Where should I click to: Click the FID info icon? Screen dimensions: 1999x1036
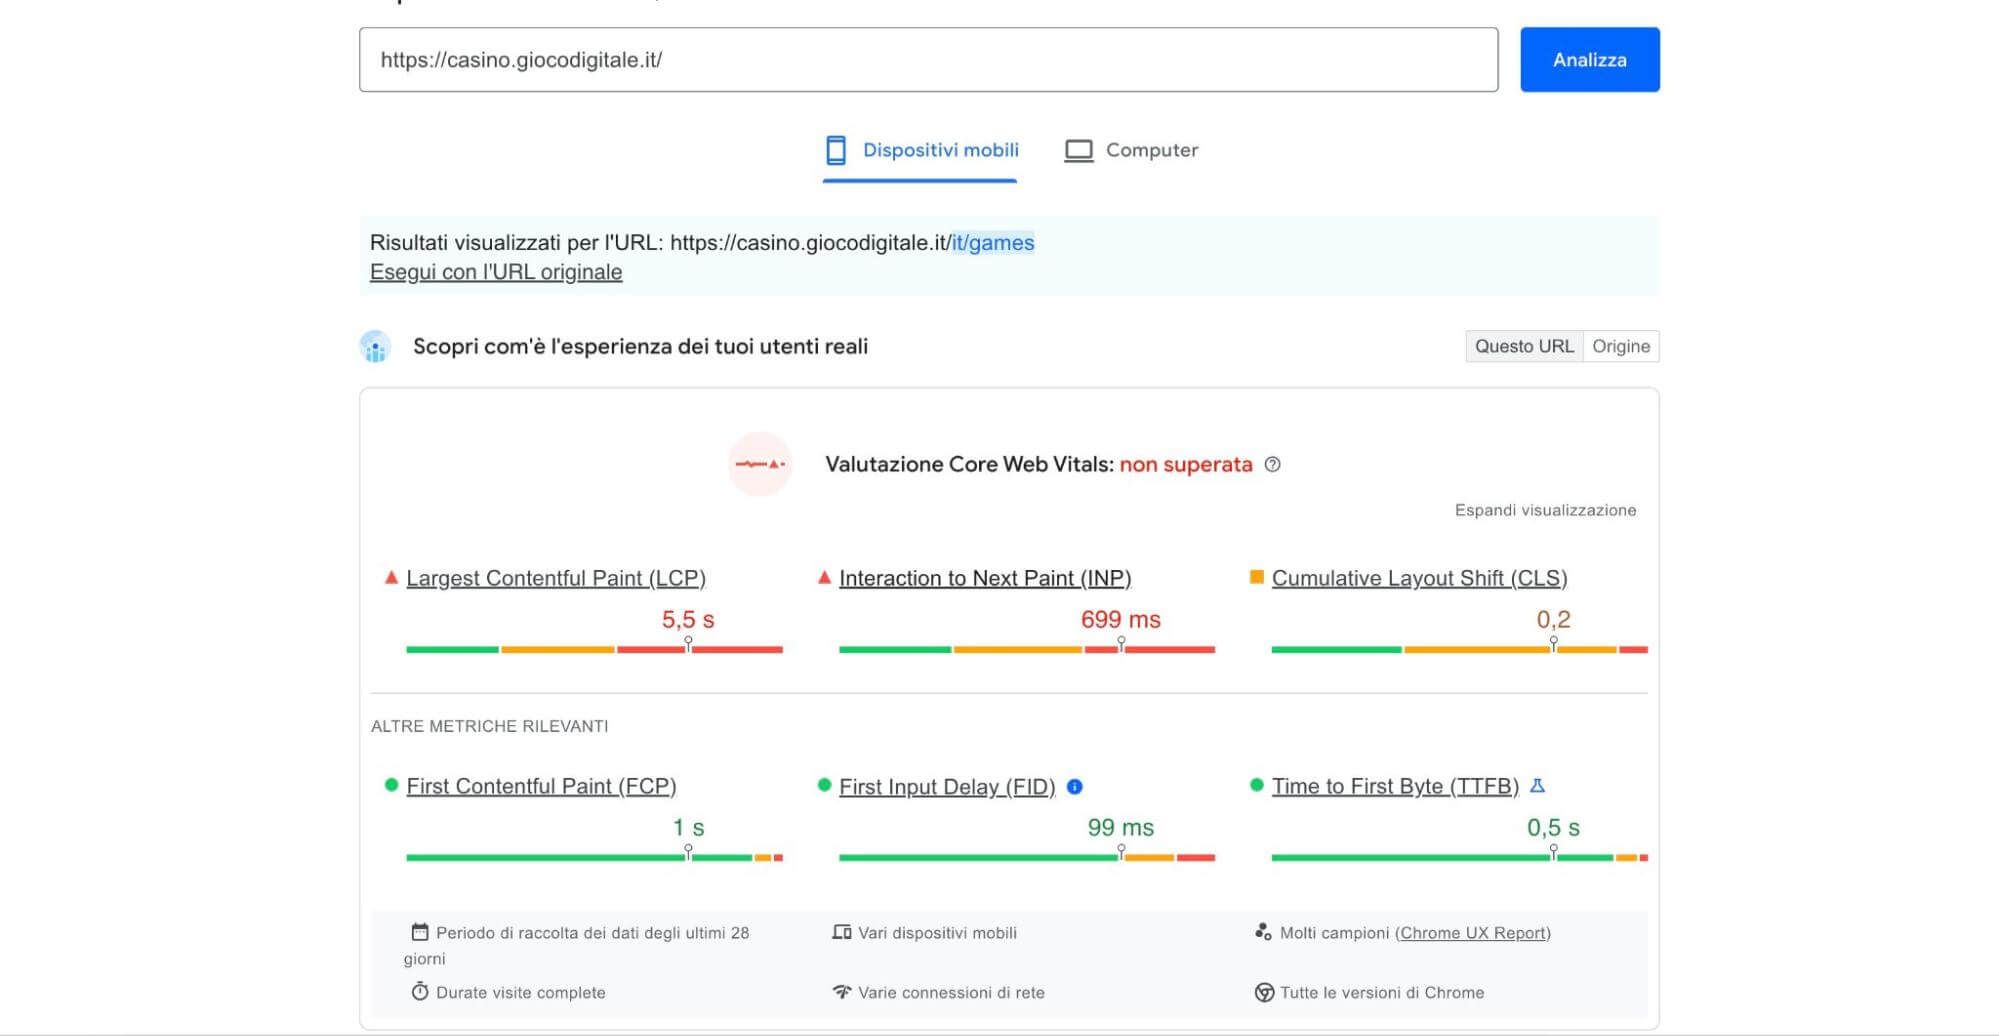coord(1075,787)
